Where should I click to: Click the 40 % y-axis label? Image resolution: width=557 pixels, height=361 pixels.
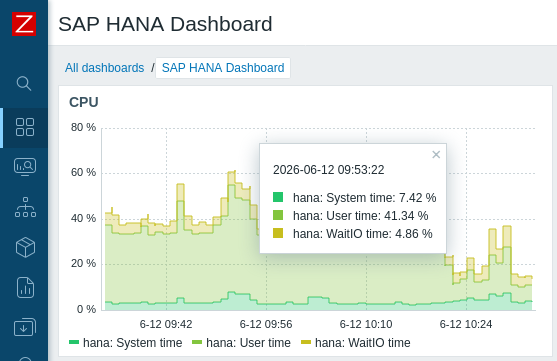pyautogui.click(x=83, y=218)
